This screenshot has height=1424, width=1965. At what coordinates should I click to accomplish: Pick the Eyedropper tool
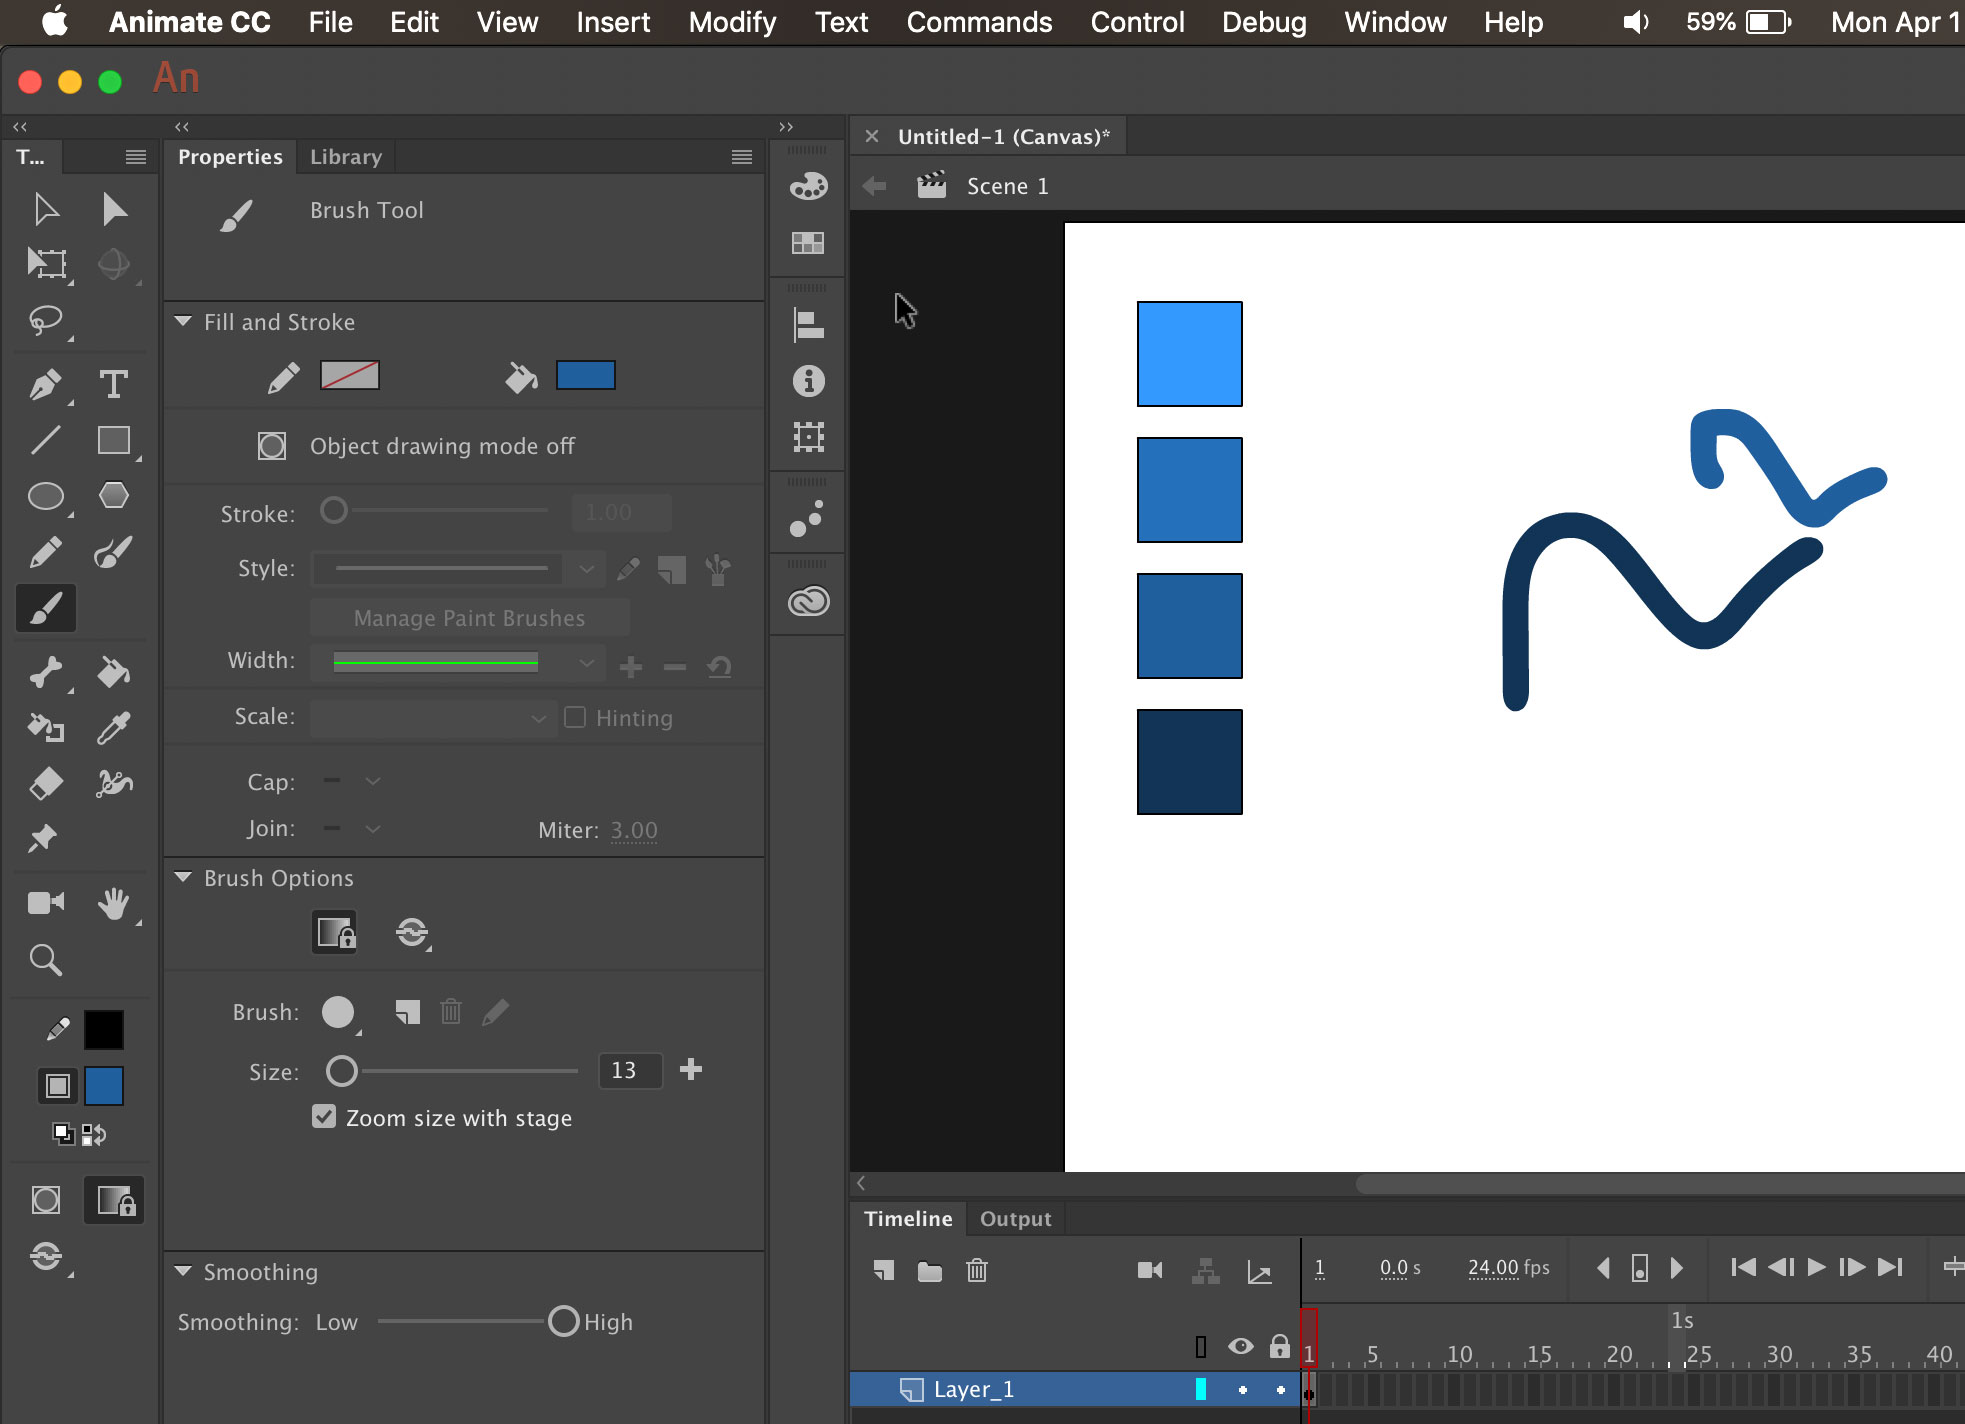pyautogui.click(x=114, y=728)
